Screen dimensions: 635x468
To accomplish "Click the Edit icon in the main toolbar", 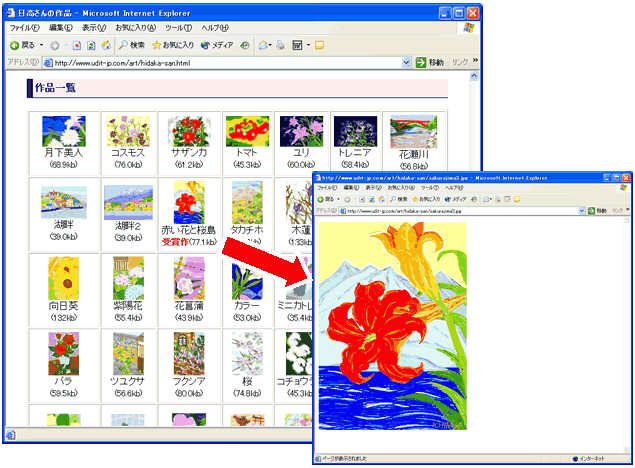I will [x=298, y=45].
